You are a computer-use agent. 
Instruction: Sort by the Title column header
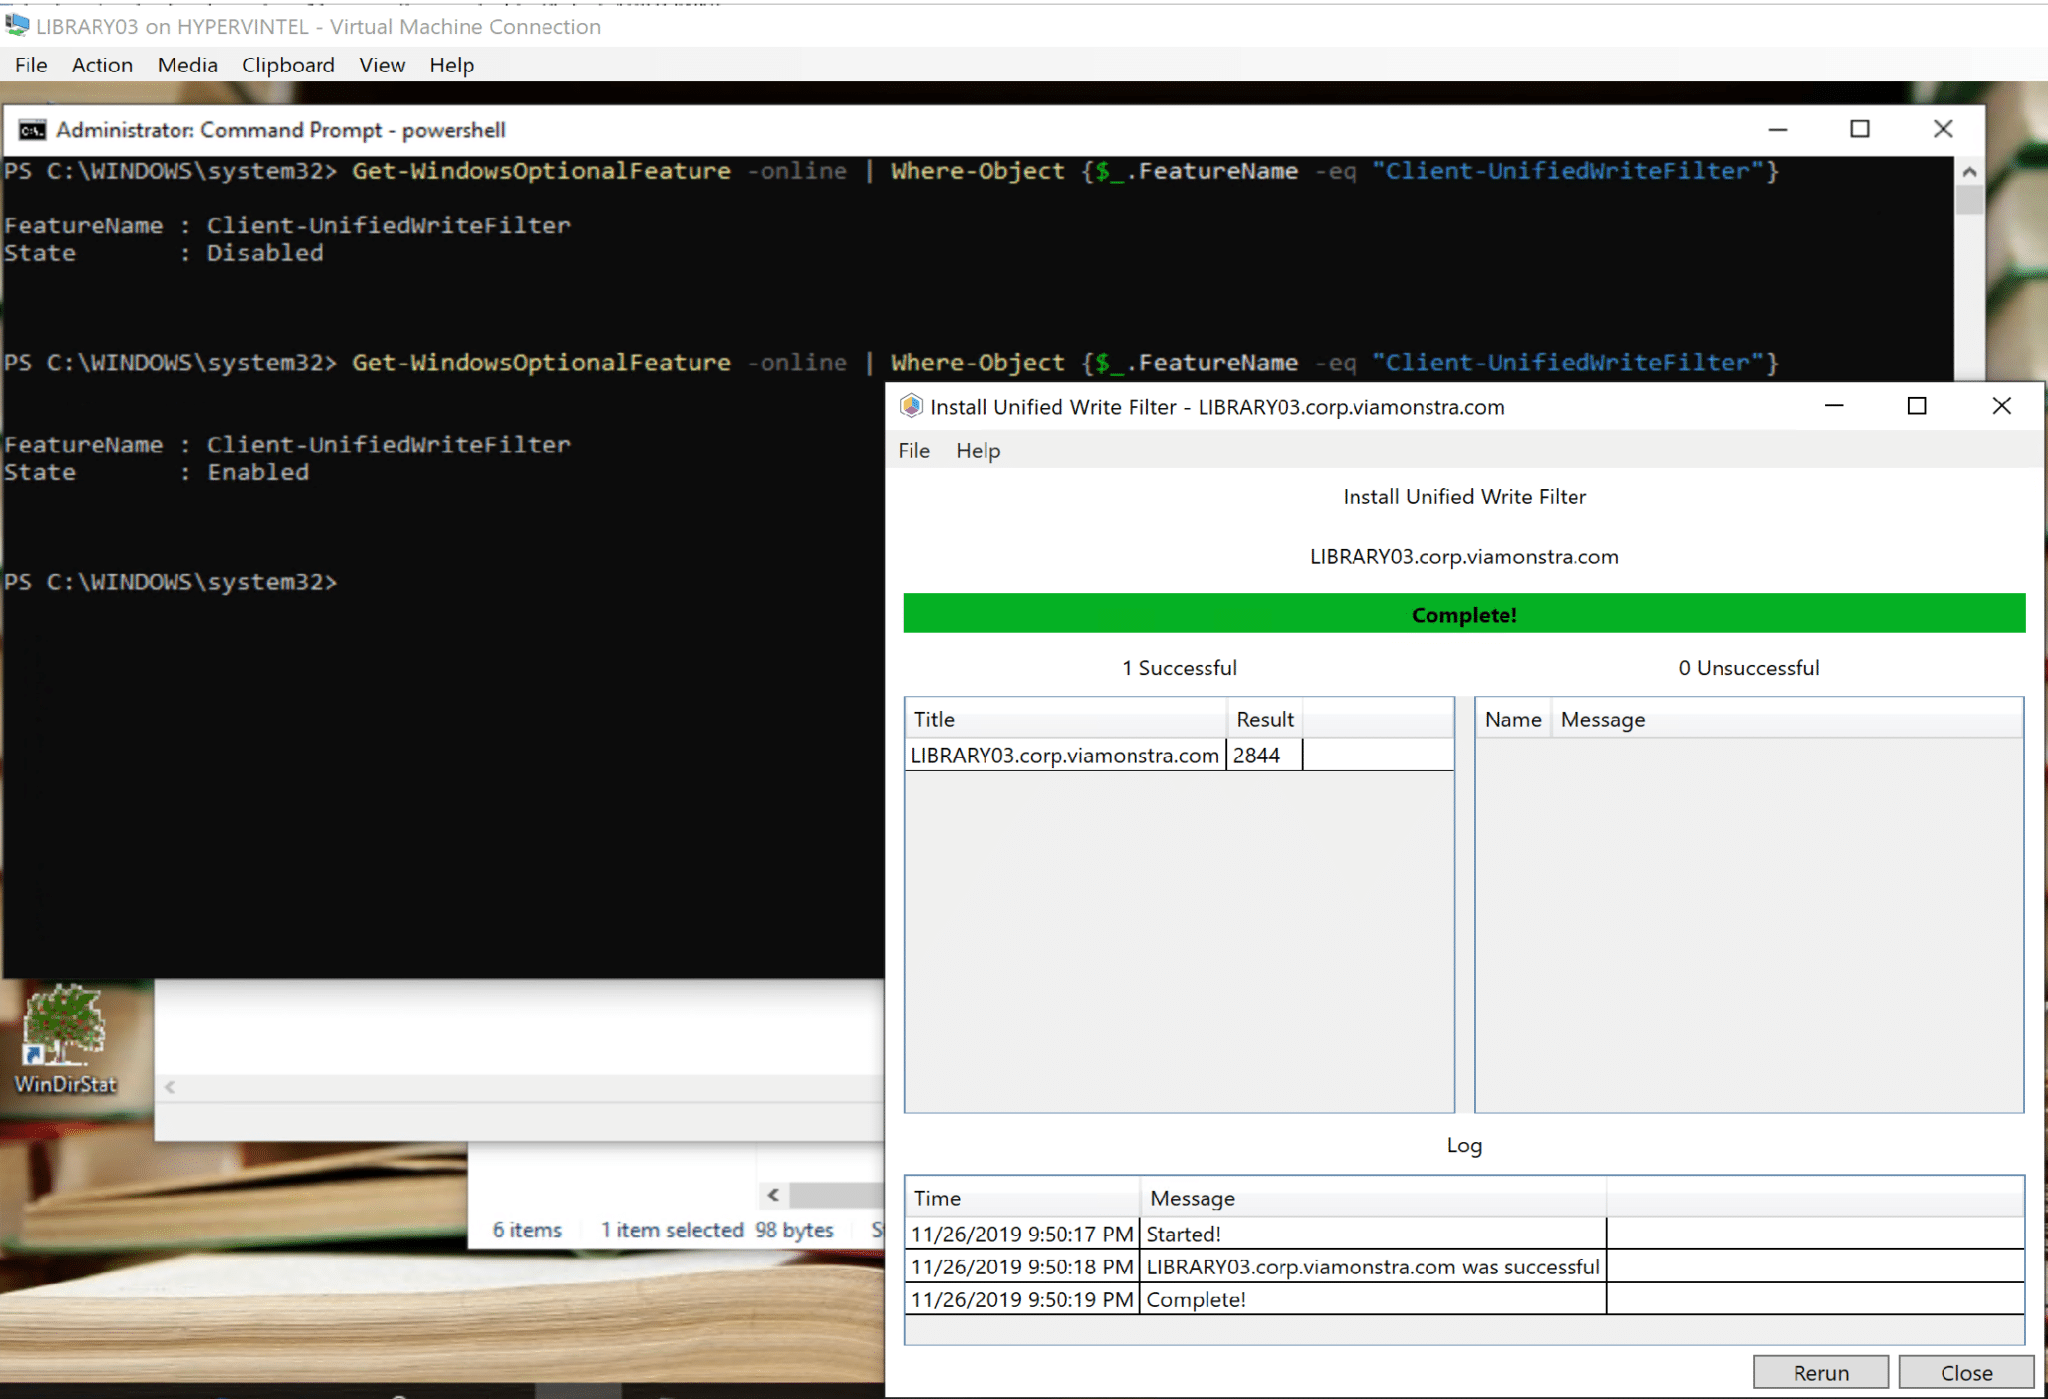pyautogui.click(x=933, y=718)
